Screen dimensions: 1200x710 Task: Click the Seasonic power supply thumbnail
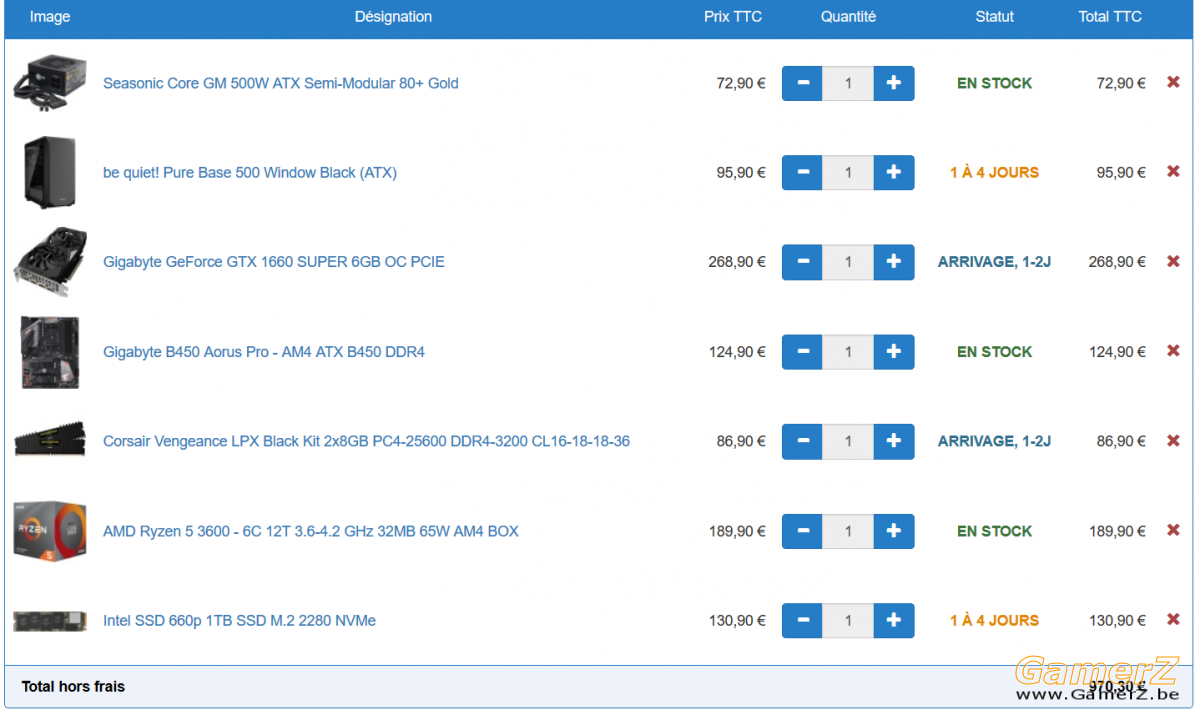50,83
